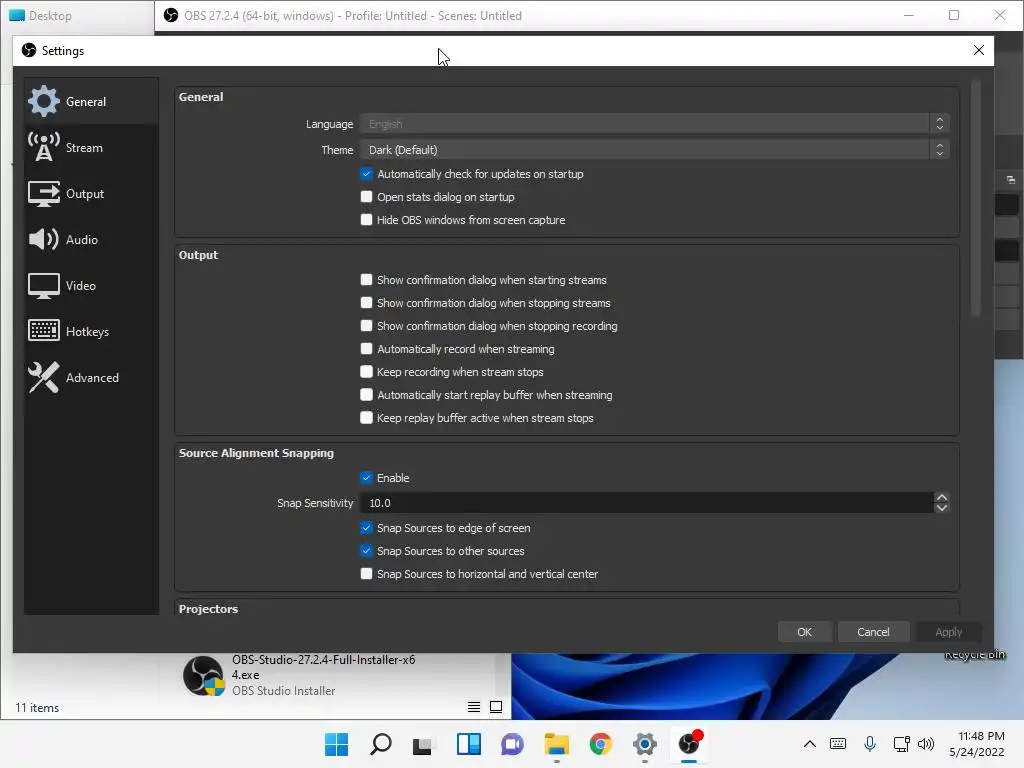Screen dimensions: 1024x768
Task: Check confirmation dialog when starting streams
Action: coord(366,280)
